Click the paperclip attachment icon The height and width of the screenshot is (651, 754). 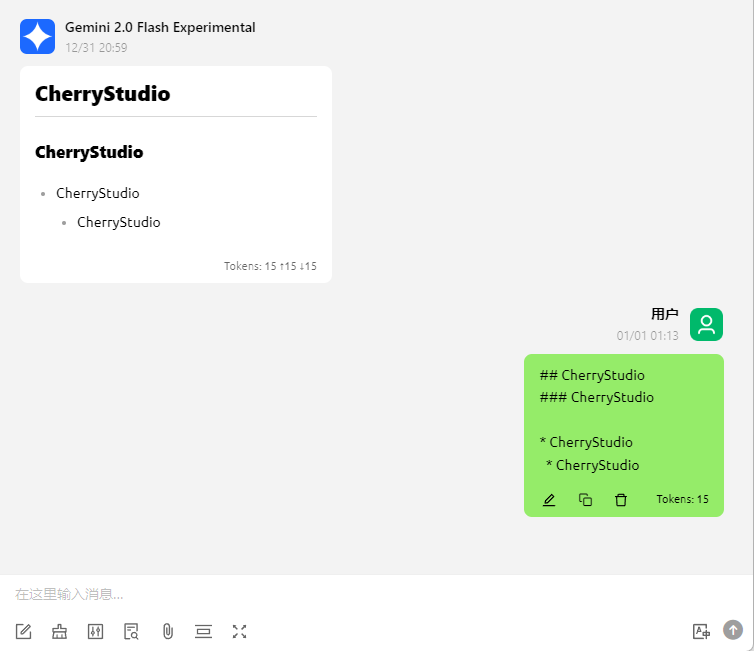point(168,631)
